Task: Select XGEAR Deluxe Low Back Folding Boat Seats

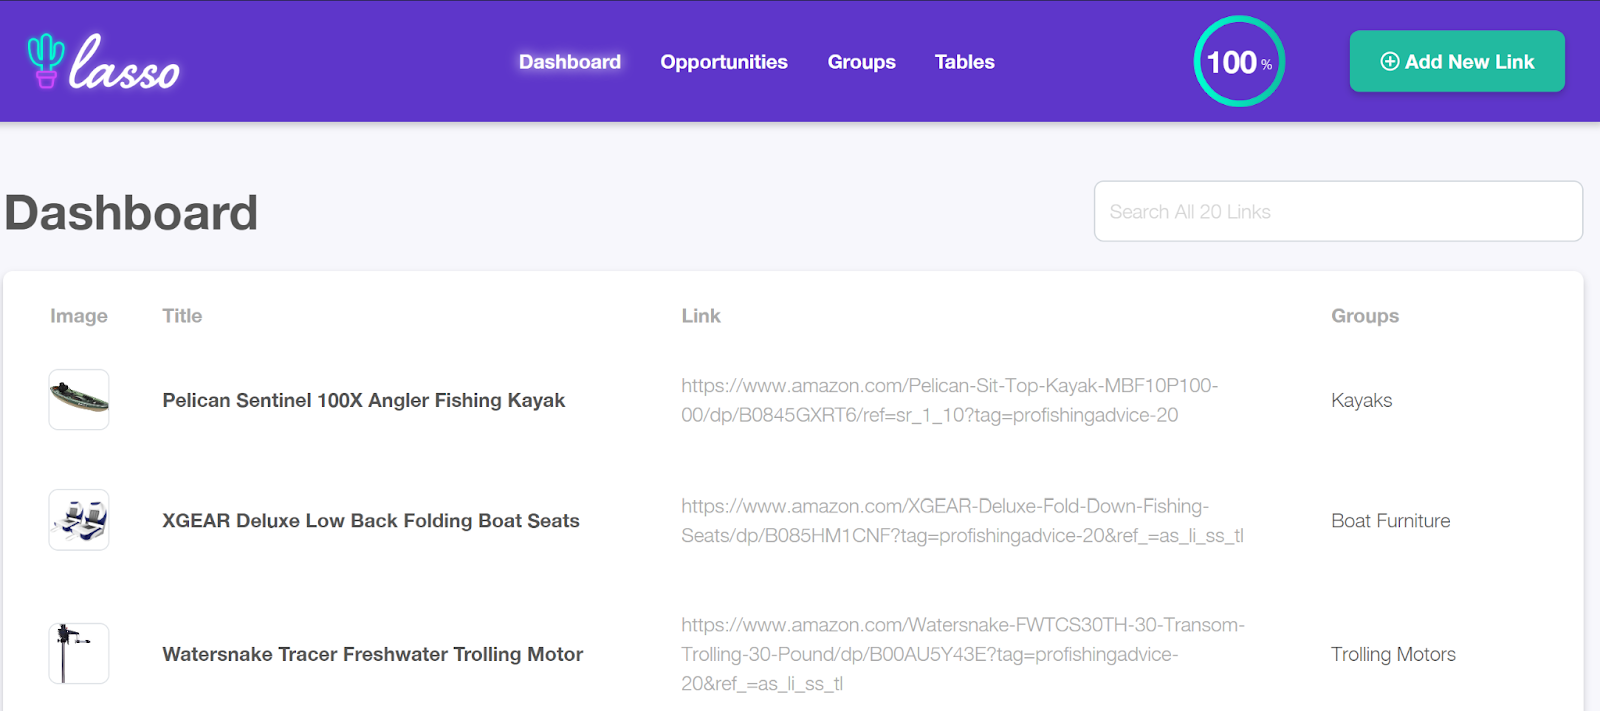Action: [371, 520]
